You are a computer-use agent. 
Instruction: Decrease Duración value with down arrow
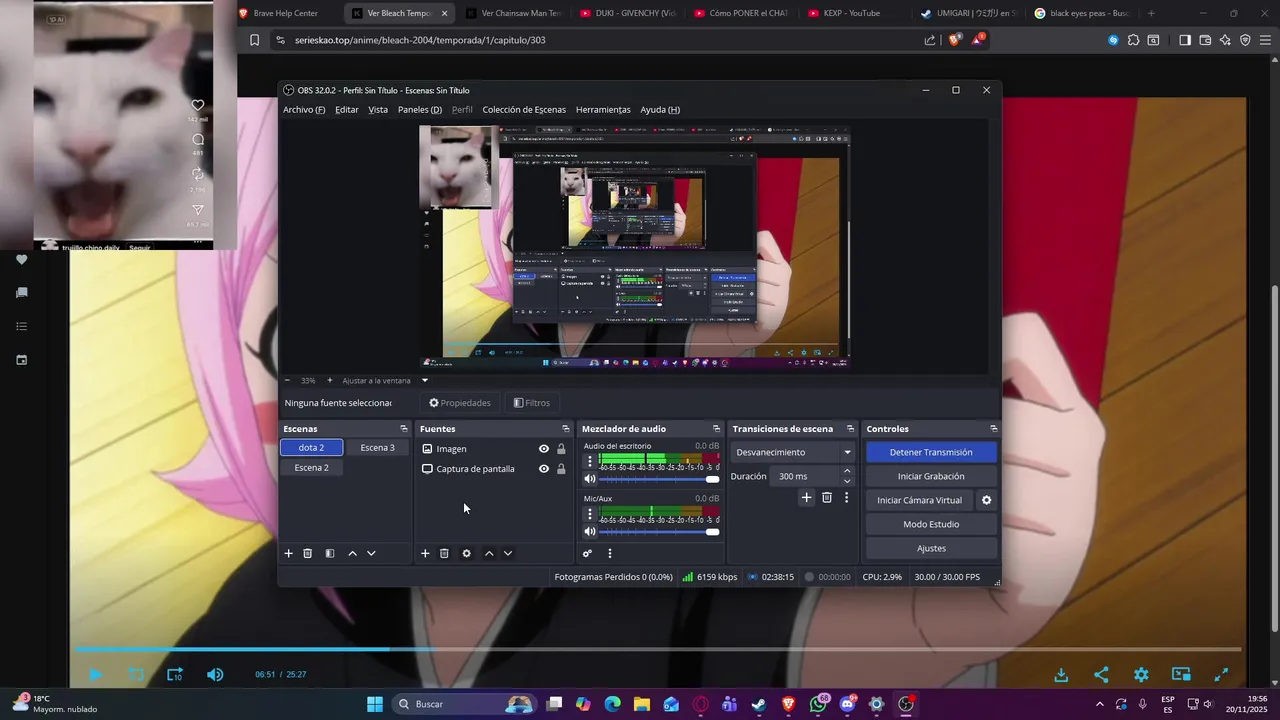[x=847, y=481]
